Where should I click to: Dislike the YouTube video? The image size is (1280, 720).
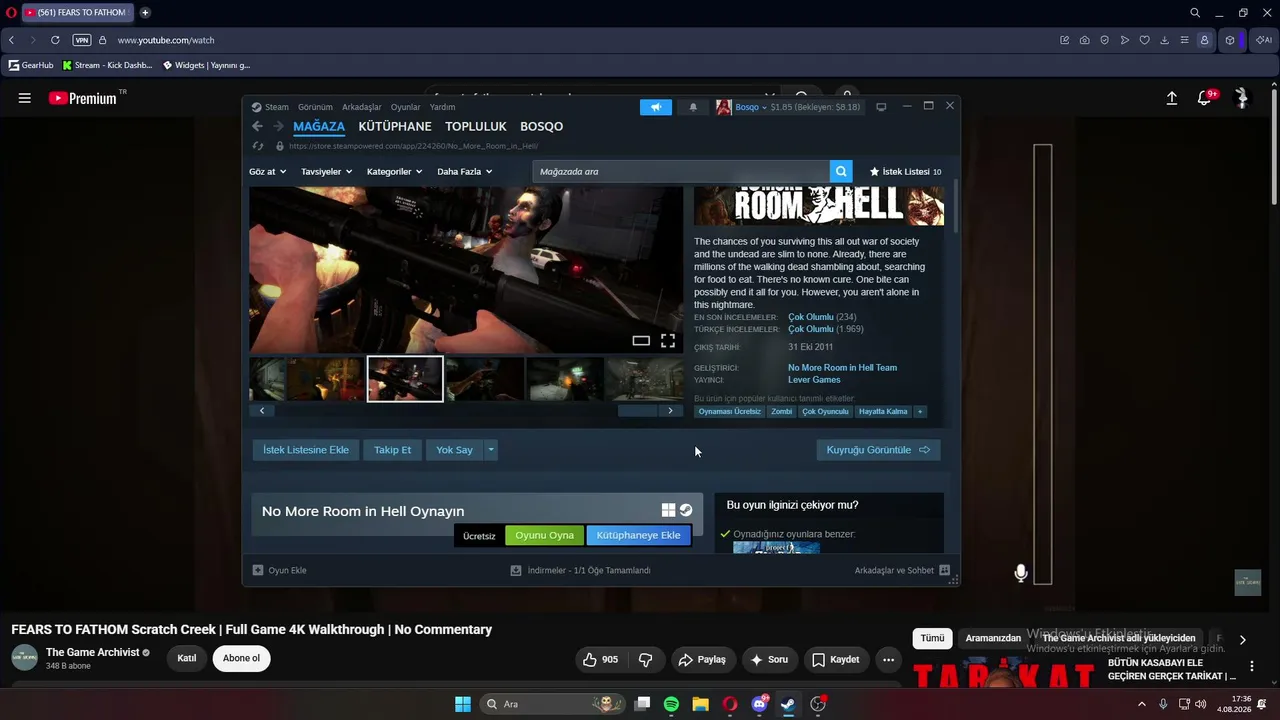click(646, 660)
